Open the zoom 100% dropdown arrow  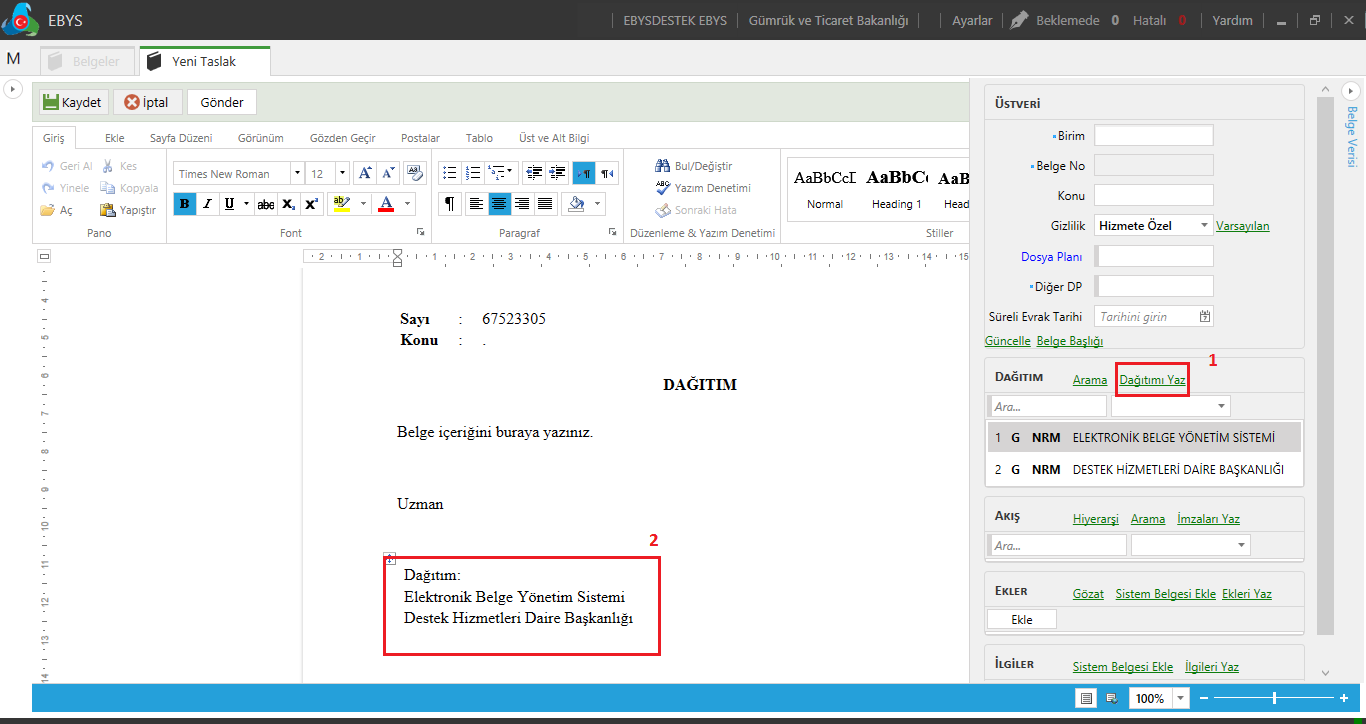point(1181,698)
